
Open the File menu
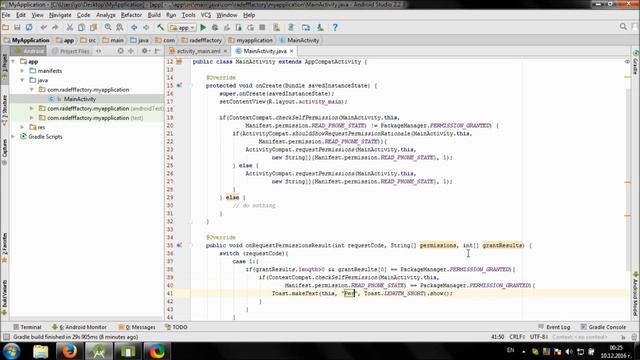click(x=6, y=15)
